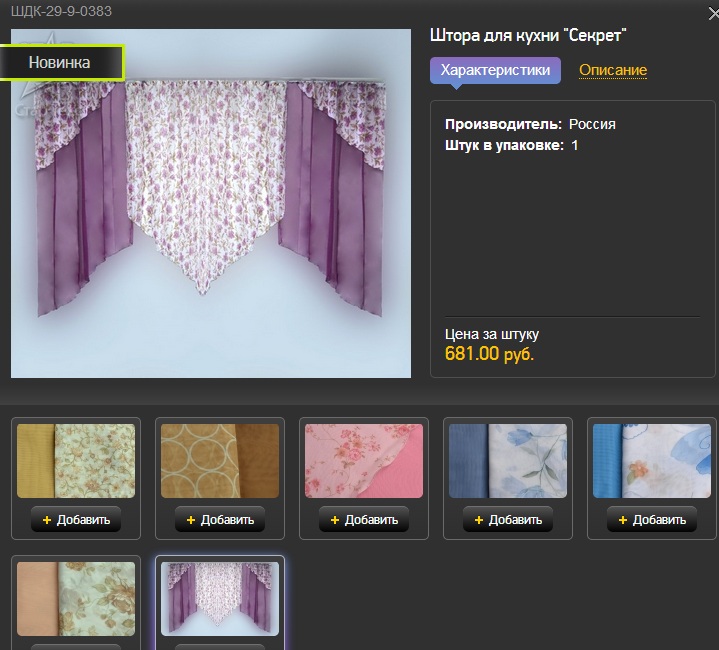Screen dimensions: 719x650
Task: Select the pink roses fabric thumbnail
Action: point(364,461)
